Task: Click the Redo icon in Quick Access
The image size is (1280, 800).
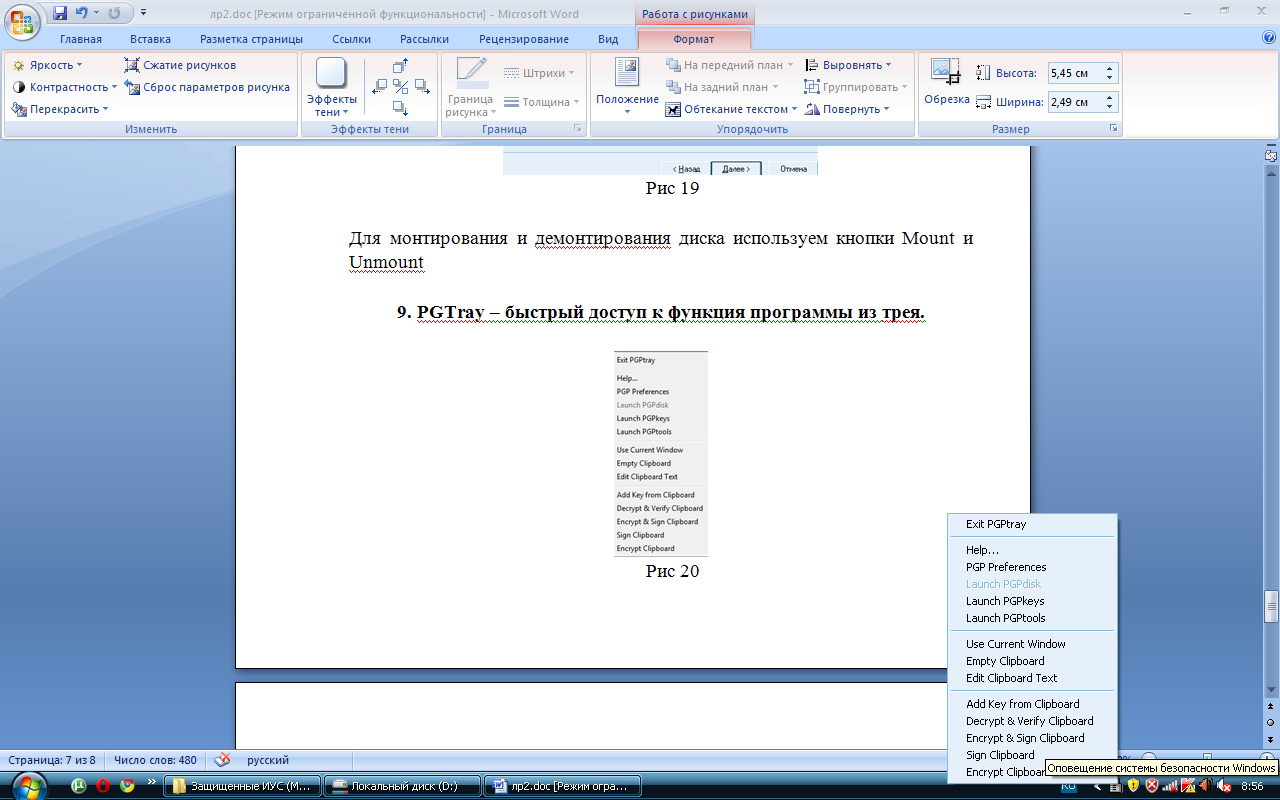Action: (113, 13)
